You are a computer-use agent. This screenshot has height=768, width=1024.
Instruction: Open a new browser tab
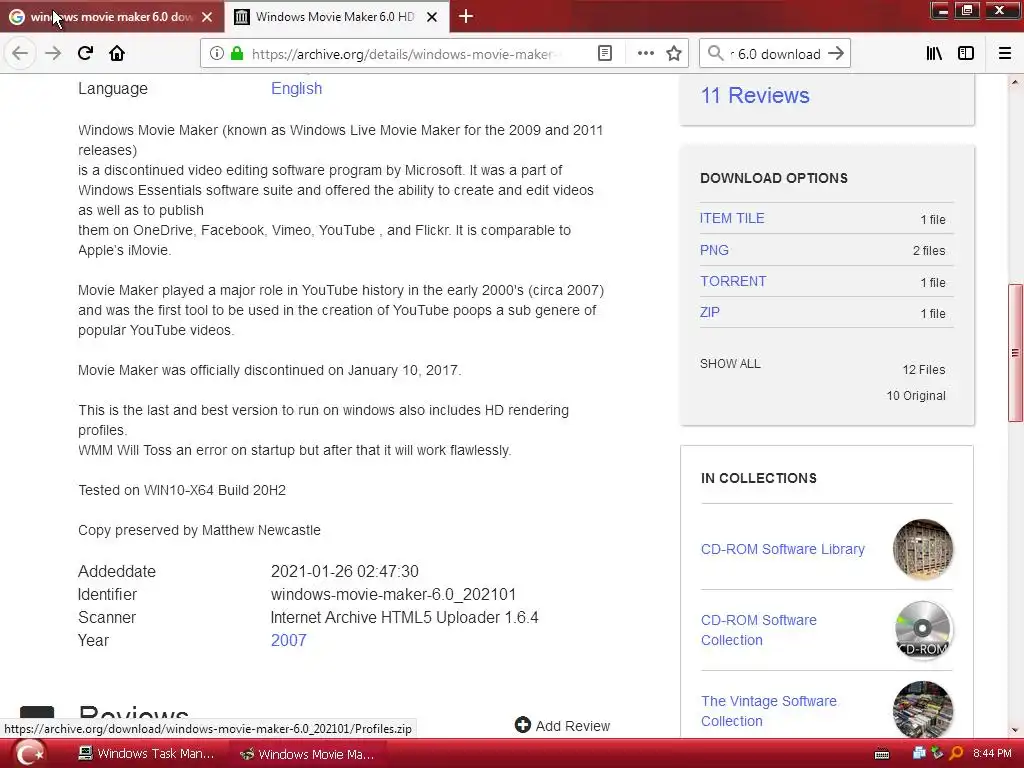coord(466,16)
